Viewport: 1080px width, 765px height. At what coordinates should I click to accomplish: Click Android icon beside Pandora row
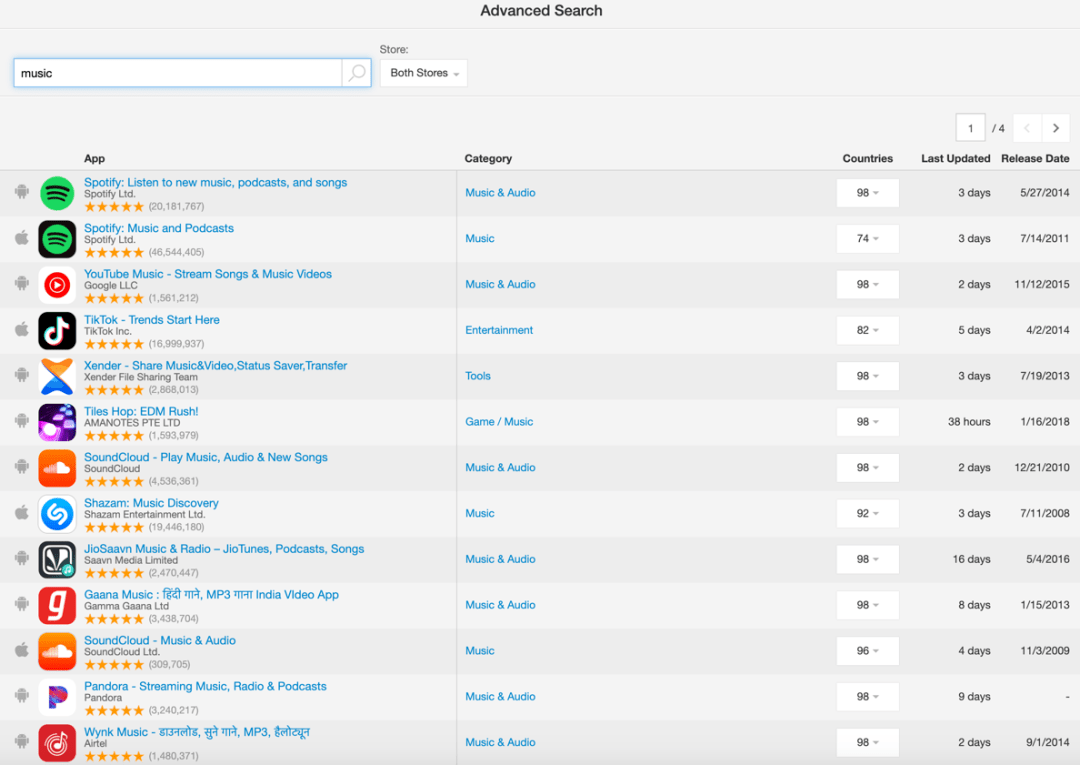tap(22, 695)
